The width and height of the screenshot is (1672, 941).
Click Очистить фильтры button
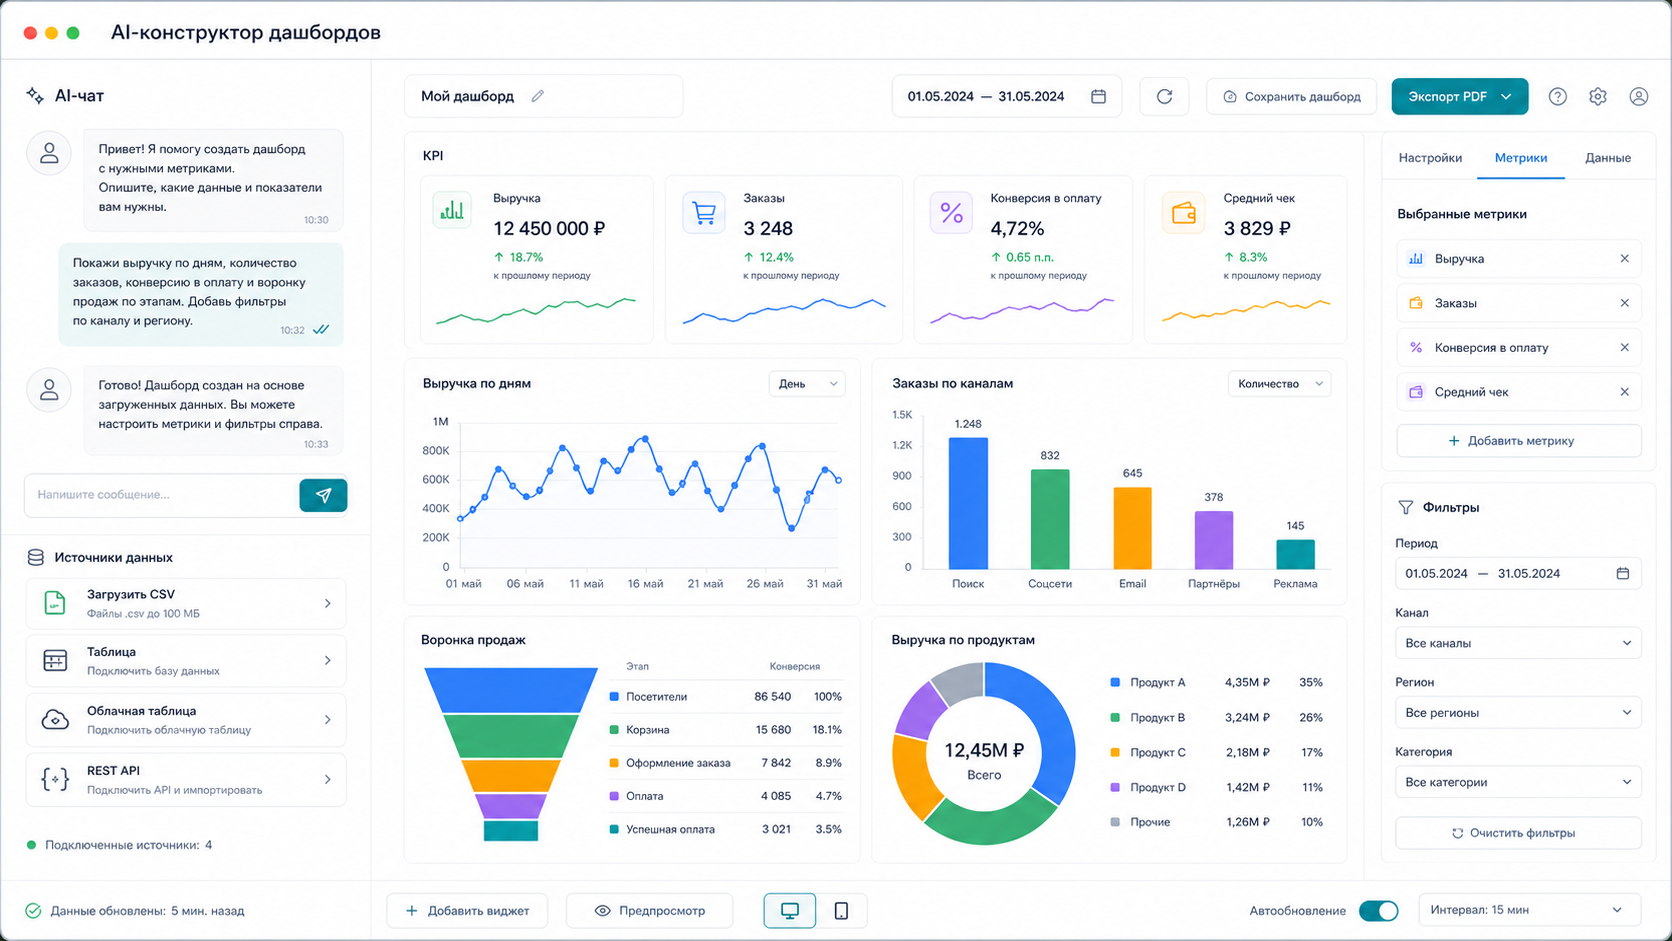[1518, 833]
